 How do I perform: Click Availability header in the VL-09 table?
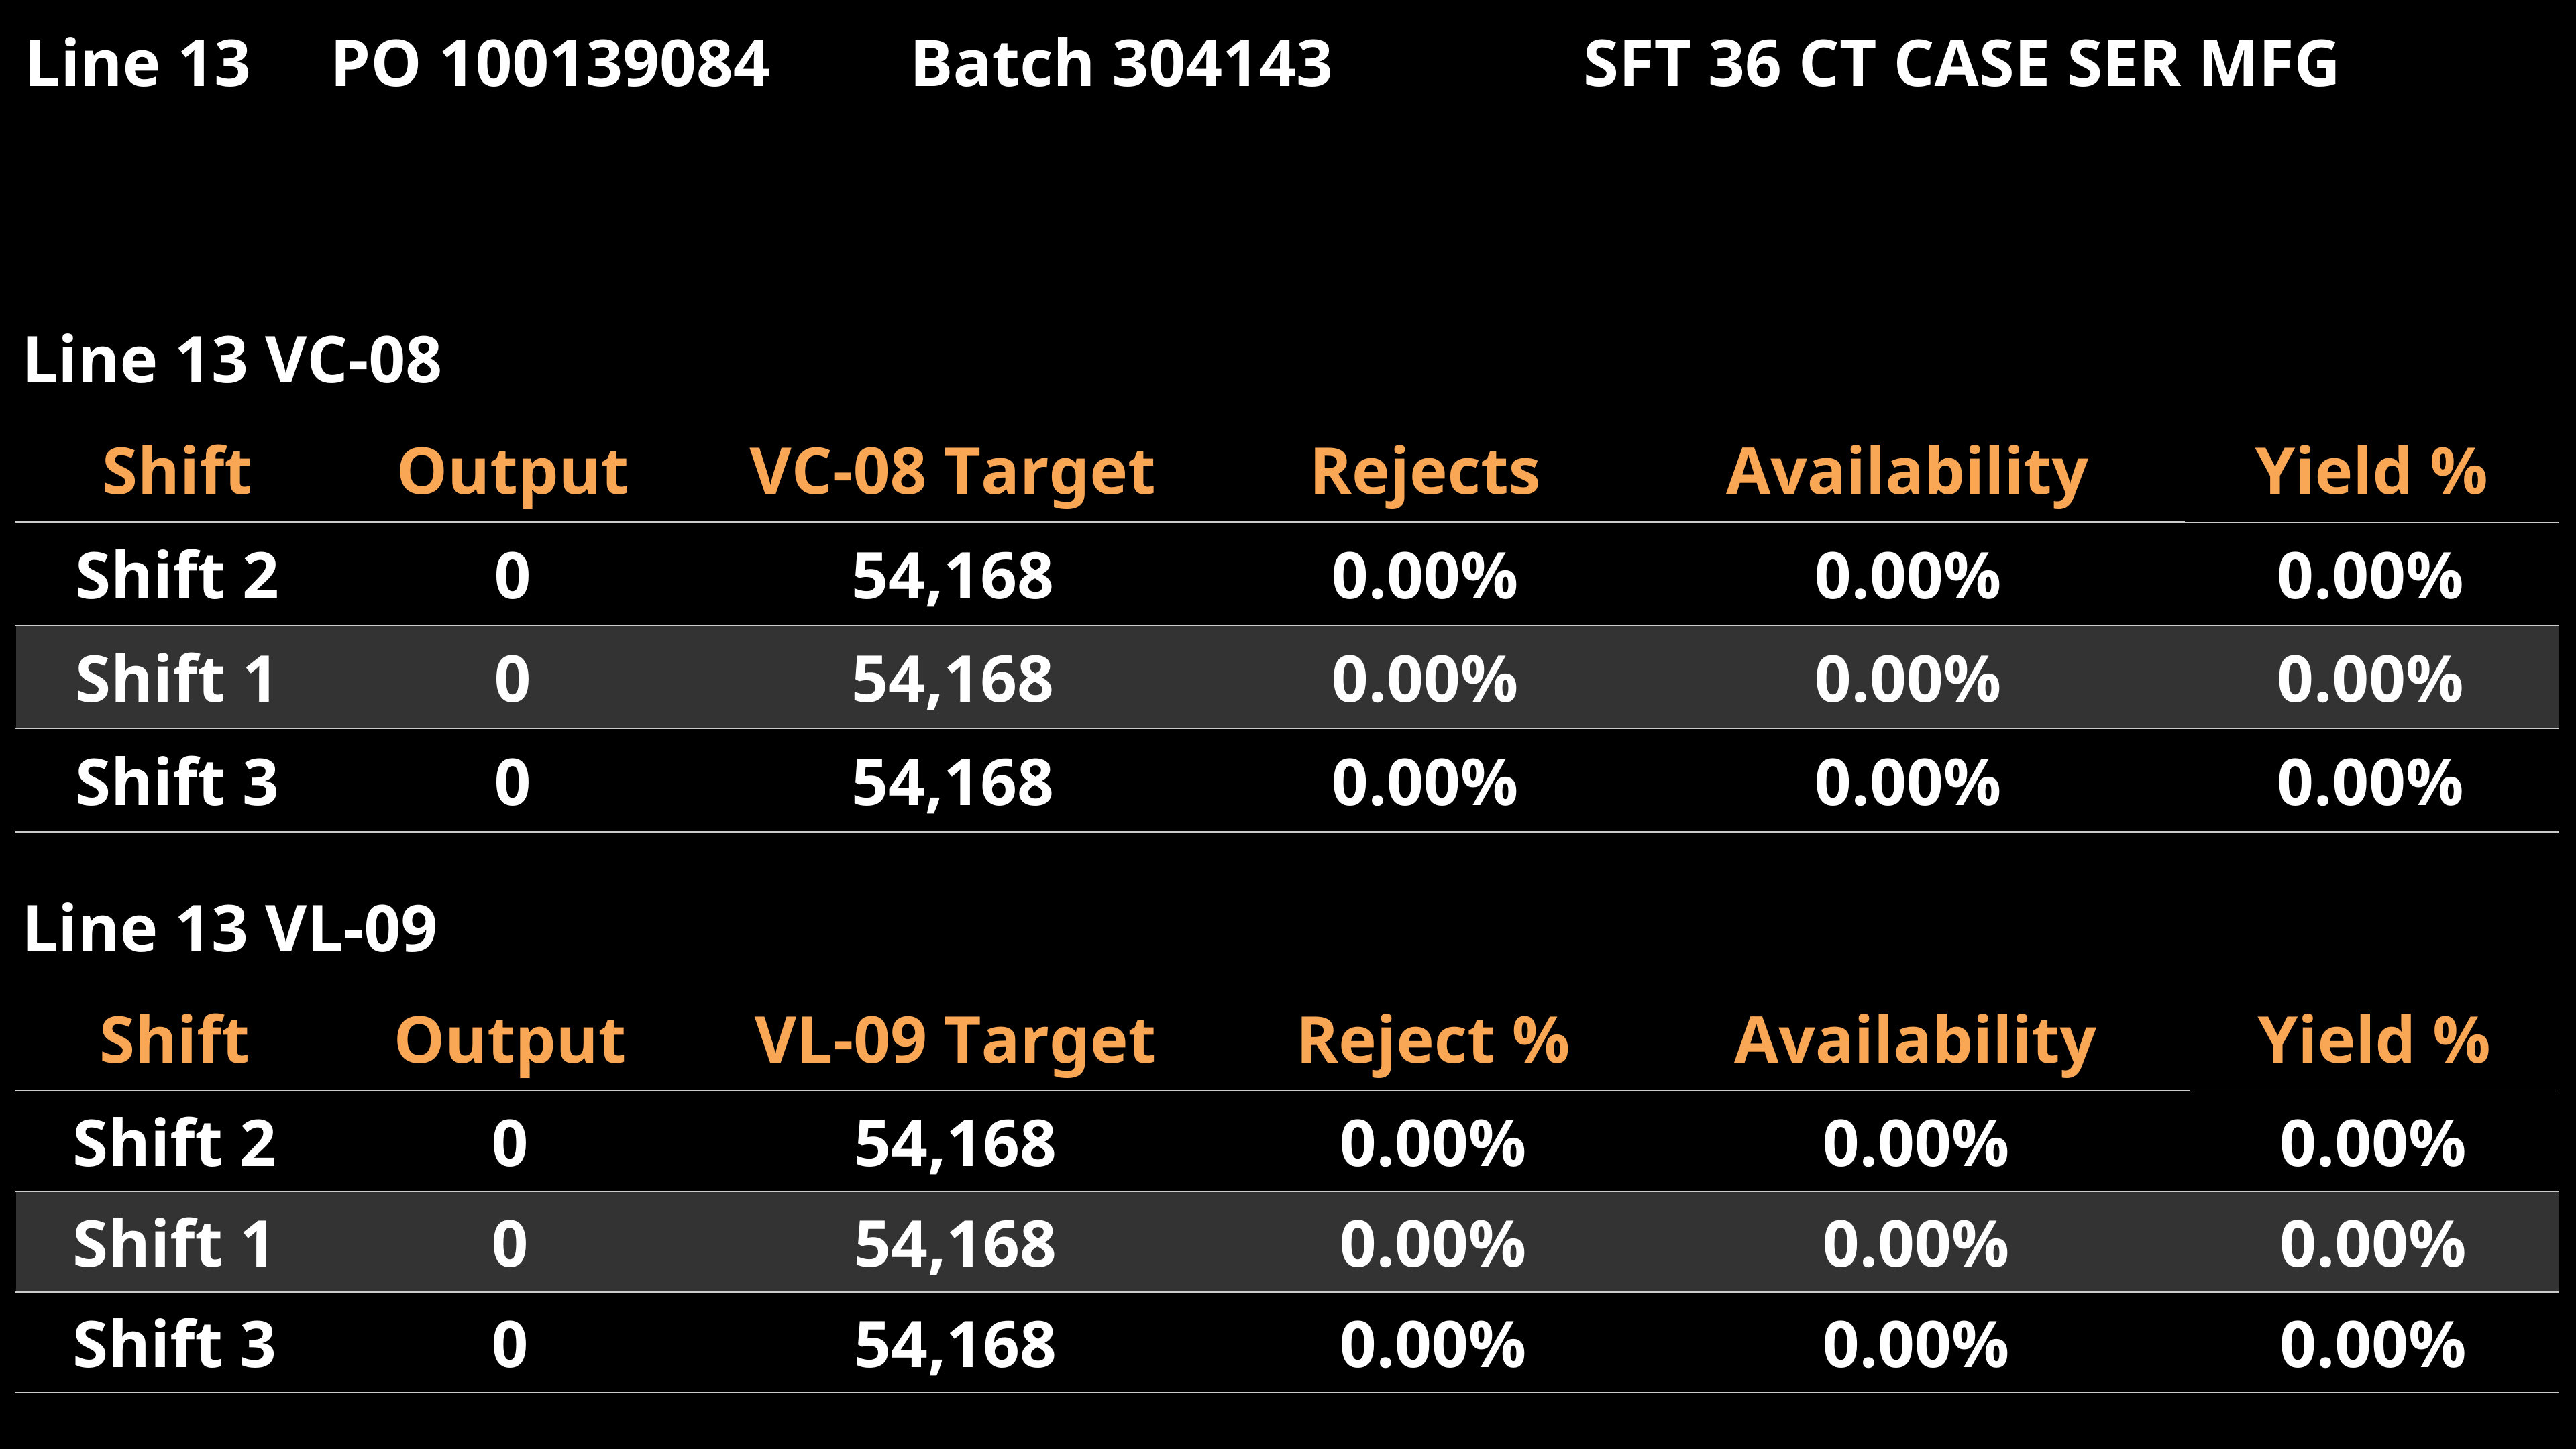[1914, 1041]
